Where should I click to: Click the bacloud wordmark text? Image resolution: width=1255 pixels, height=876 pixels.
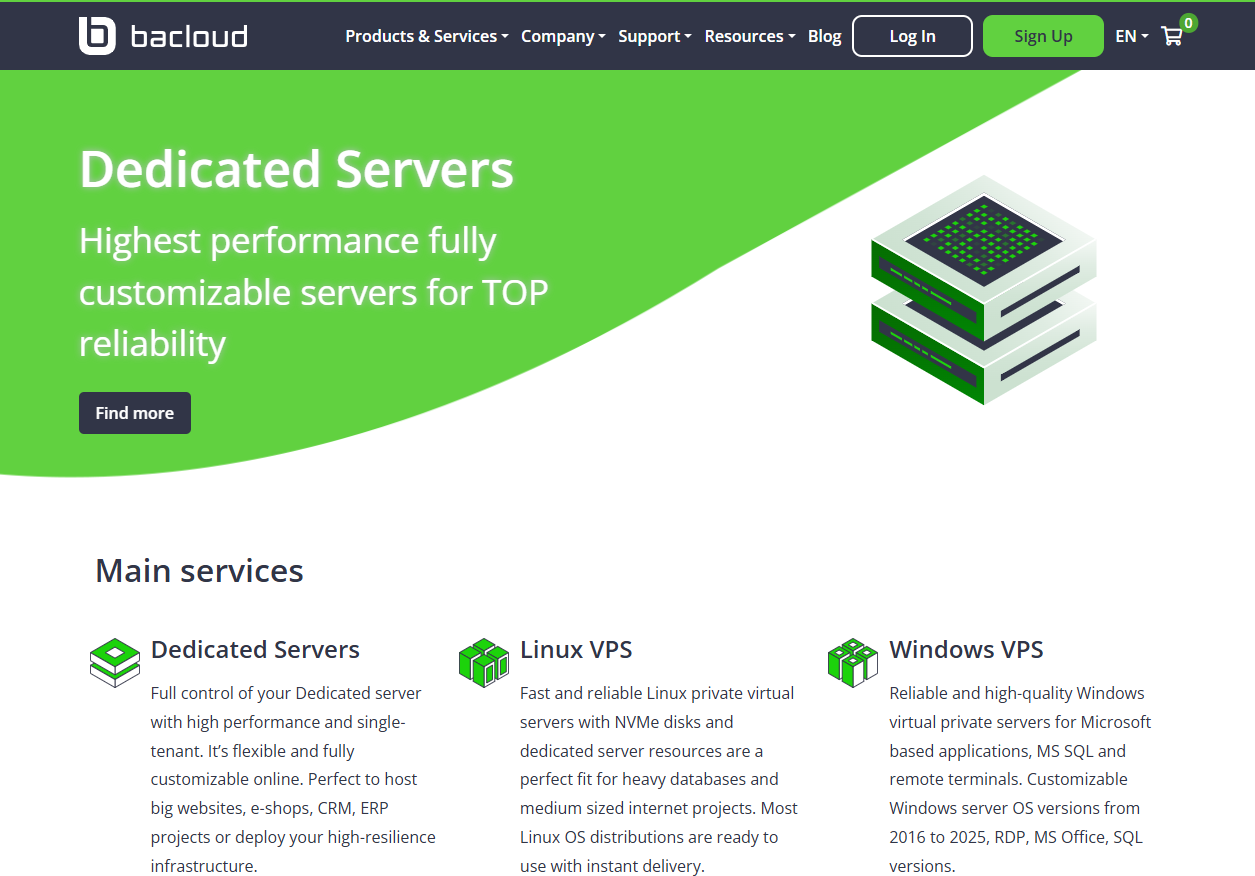[x=189, y=37]
